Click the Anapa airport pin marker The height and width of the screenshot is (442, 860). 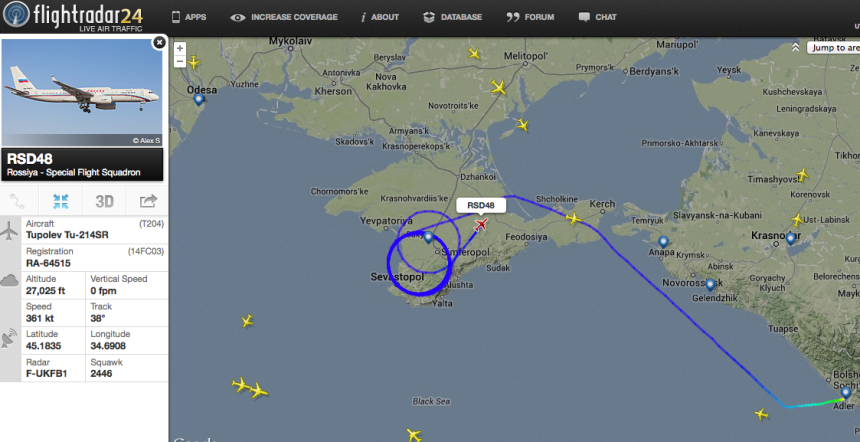663,241
